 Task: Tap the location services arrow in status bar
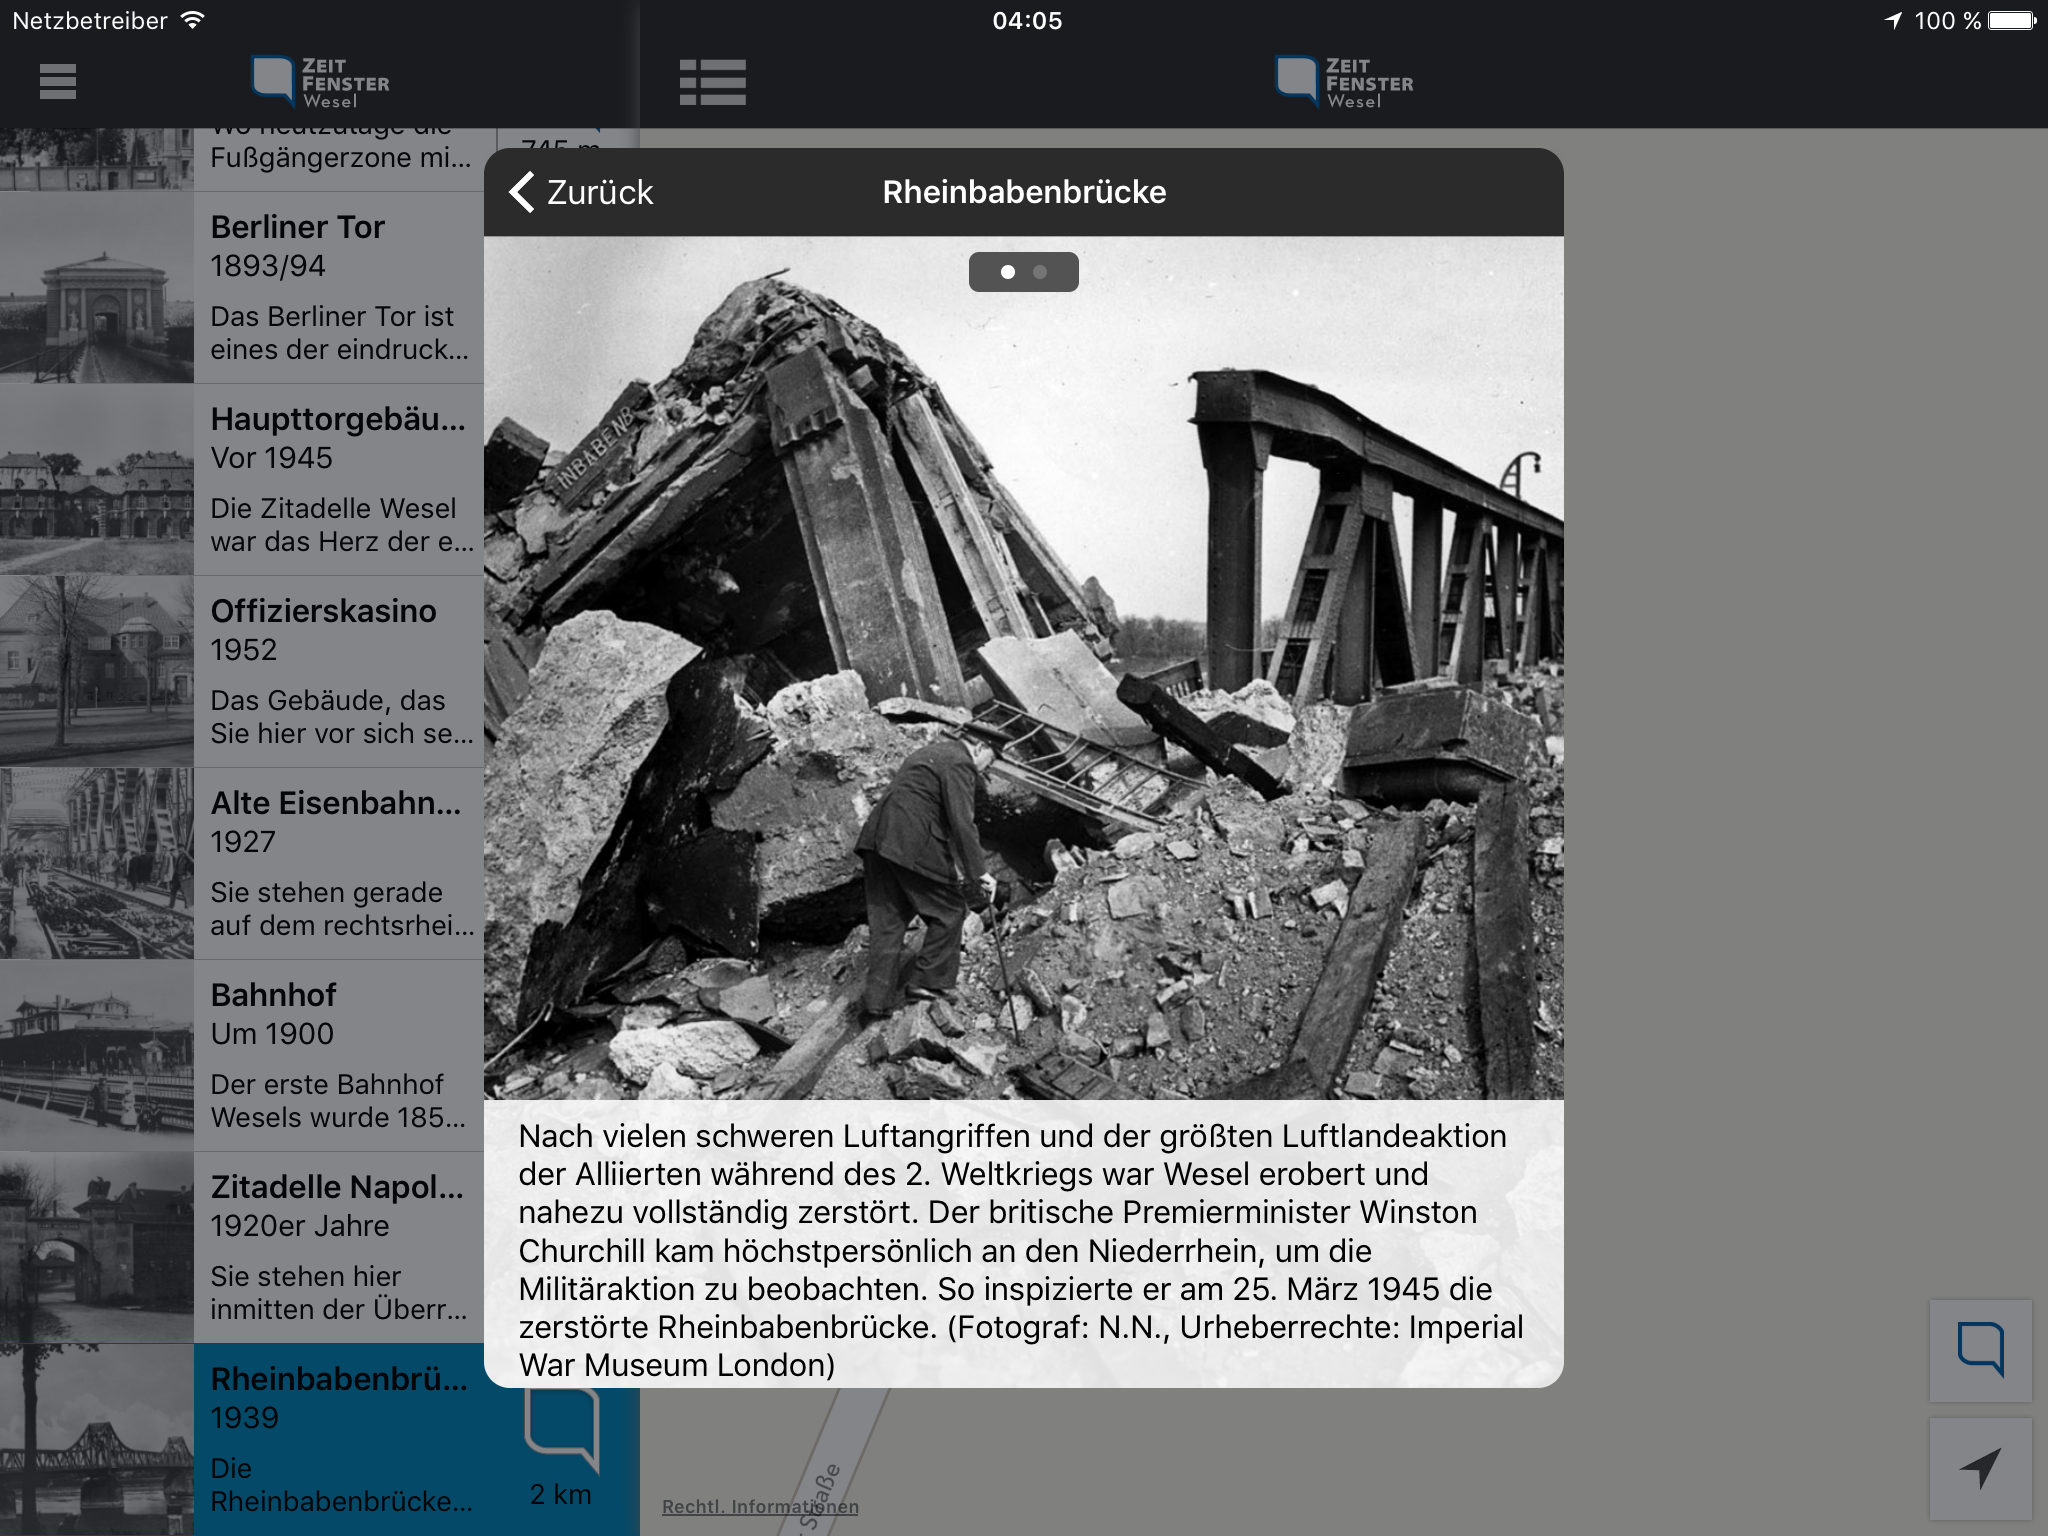pos(1893,21)
